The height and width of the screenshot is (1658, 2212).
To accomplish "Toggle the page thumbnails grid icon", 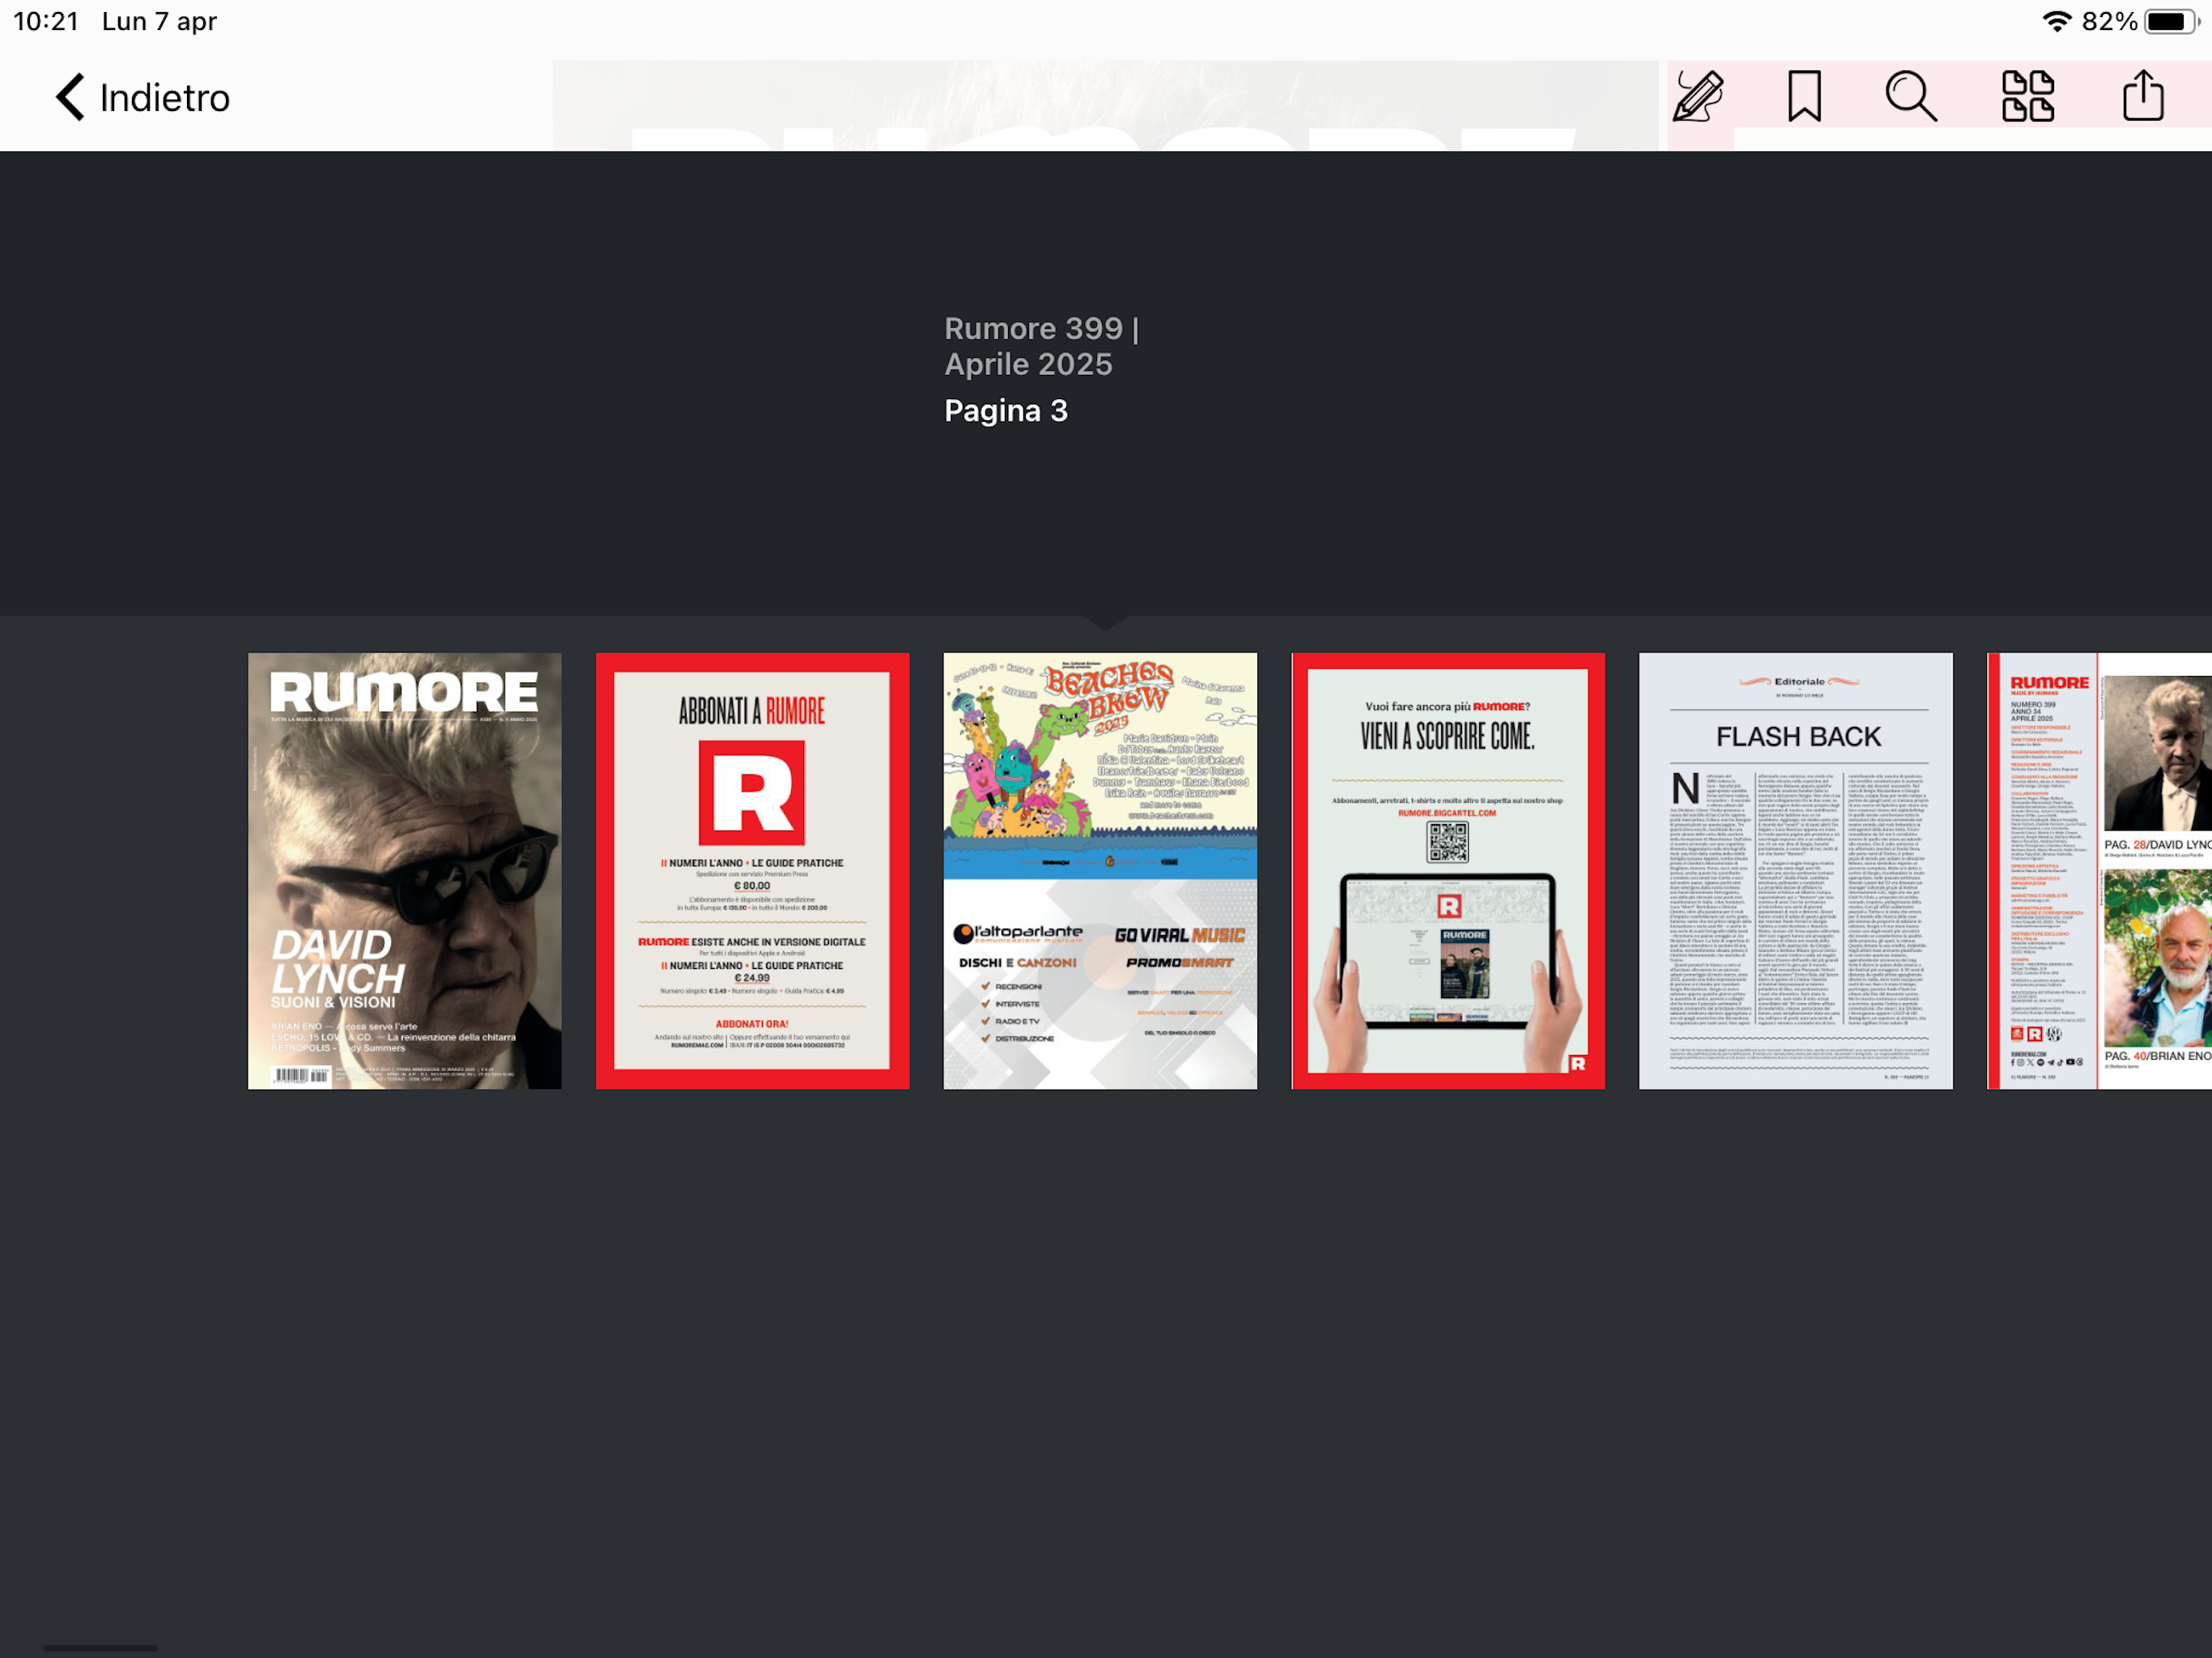I will (x=2028, y=96).
